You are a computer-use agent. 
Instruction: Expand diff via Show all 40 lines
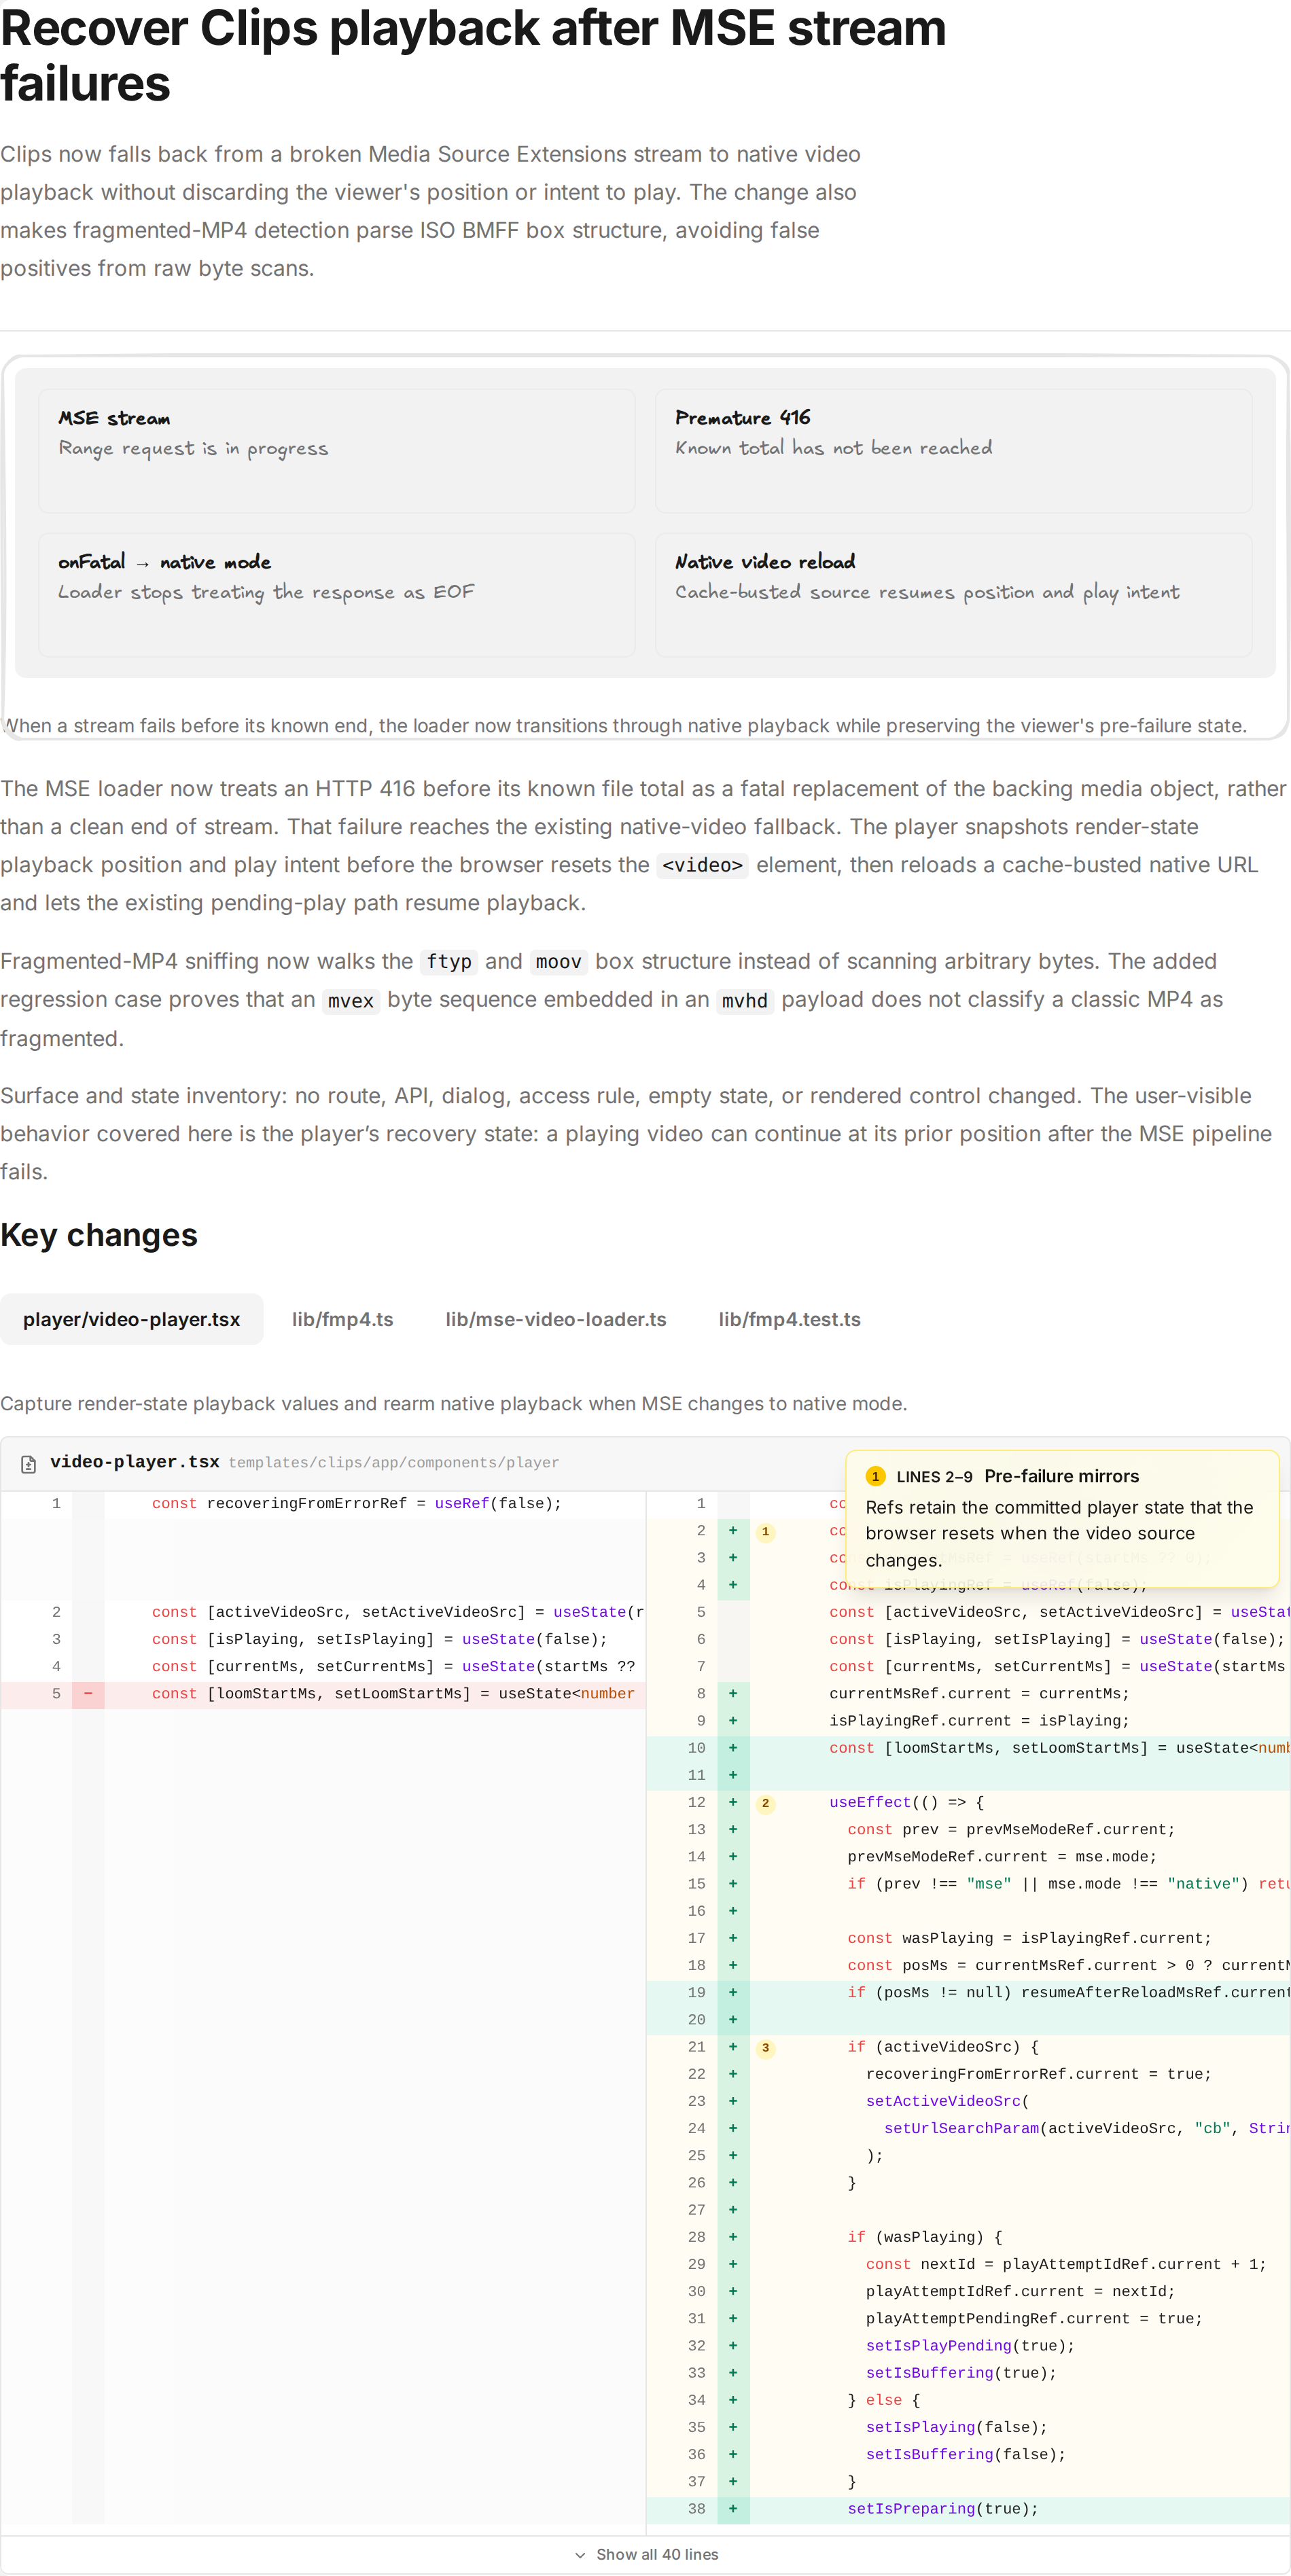pyautogui.click(x=646, y=2554)
